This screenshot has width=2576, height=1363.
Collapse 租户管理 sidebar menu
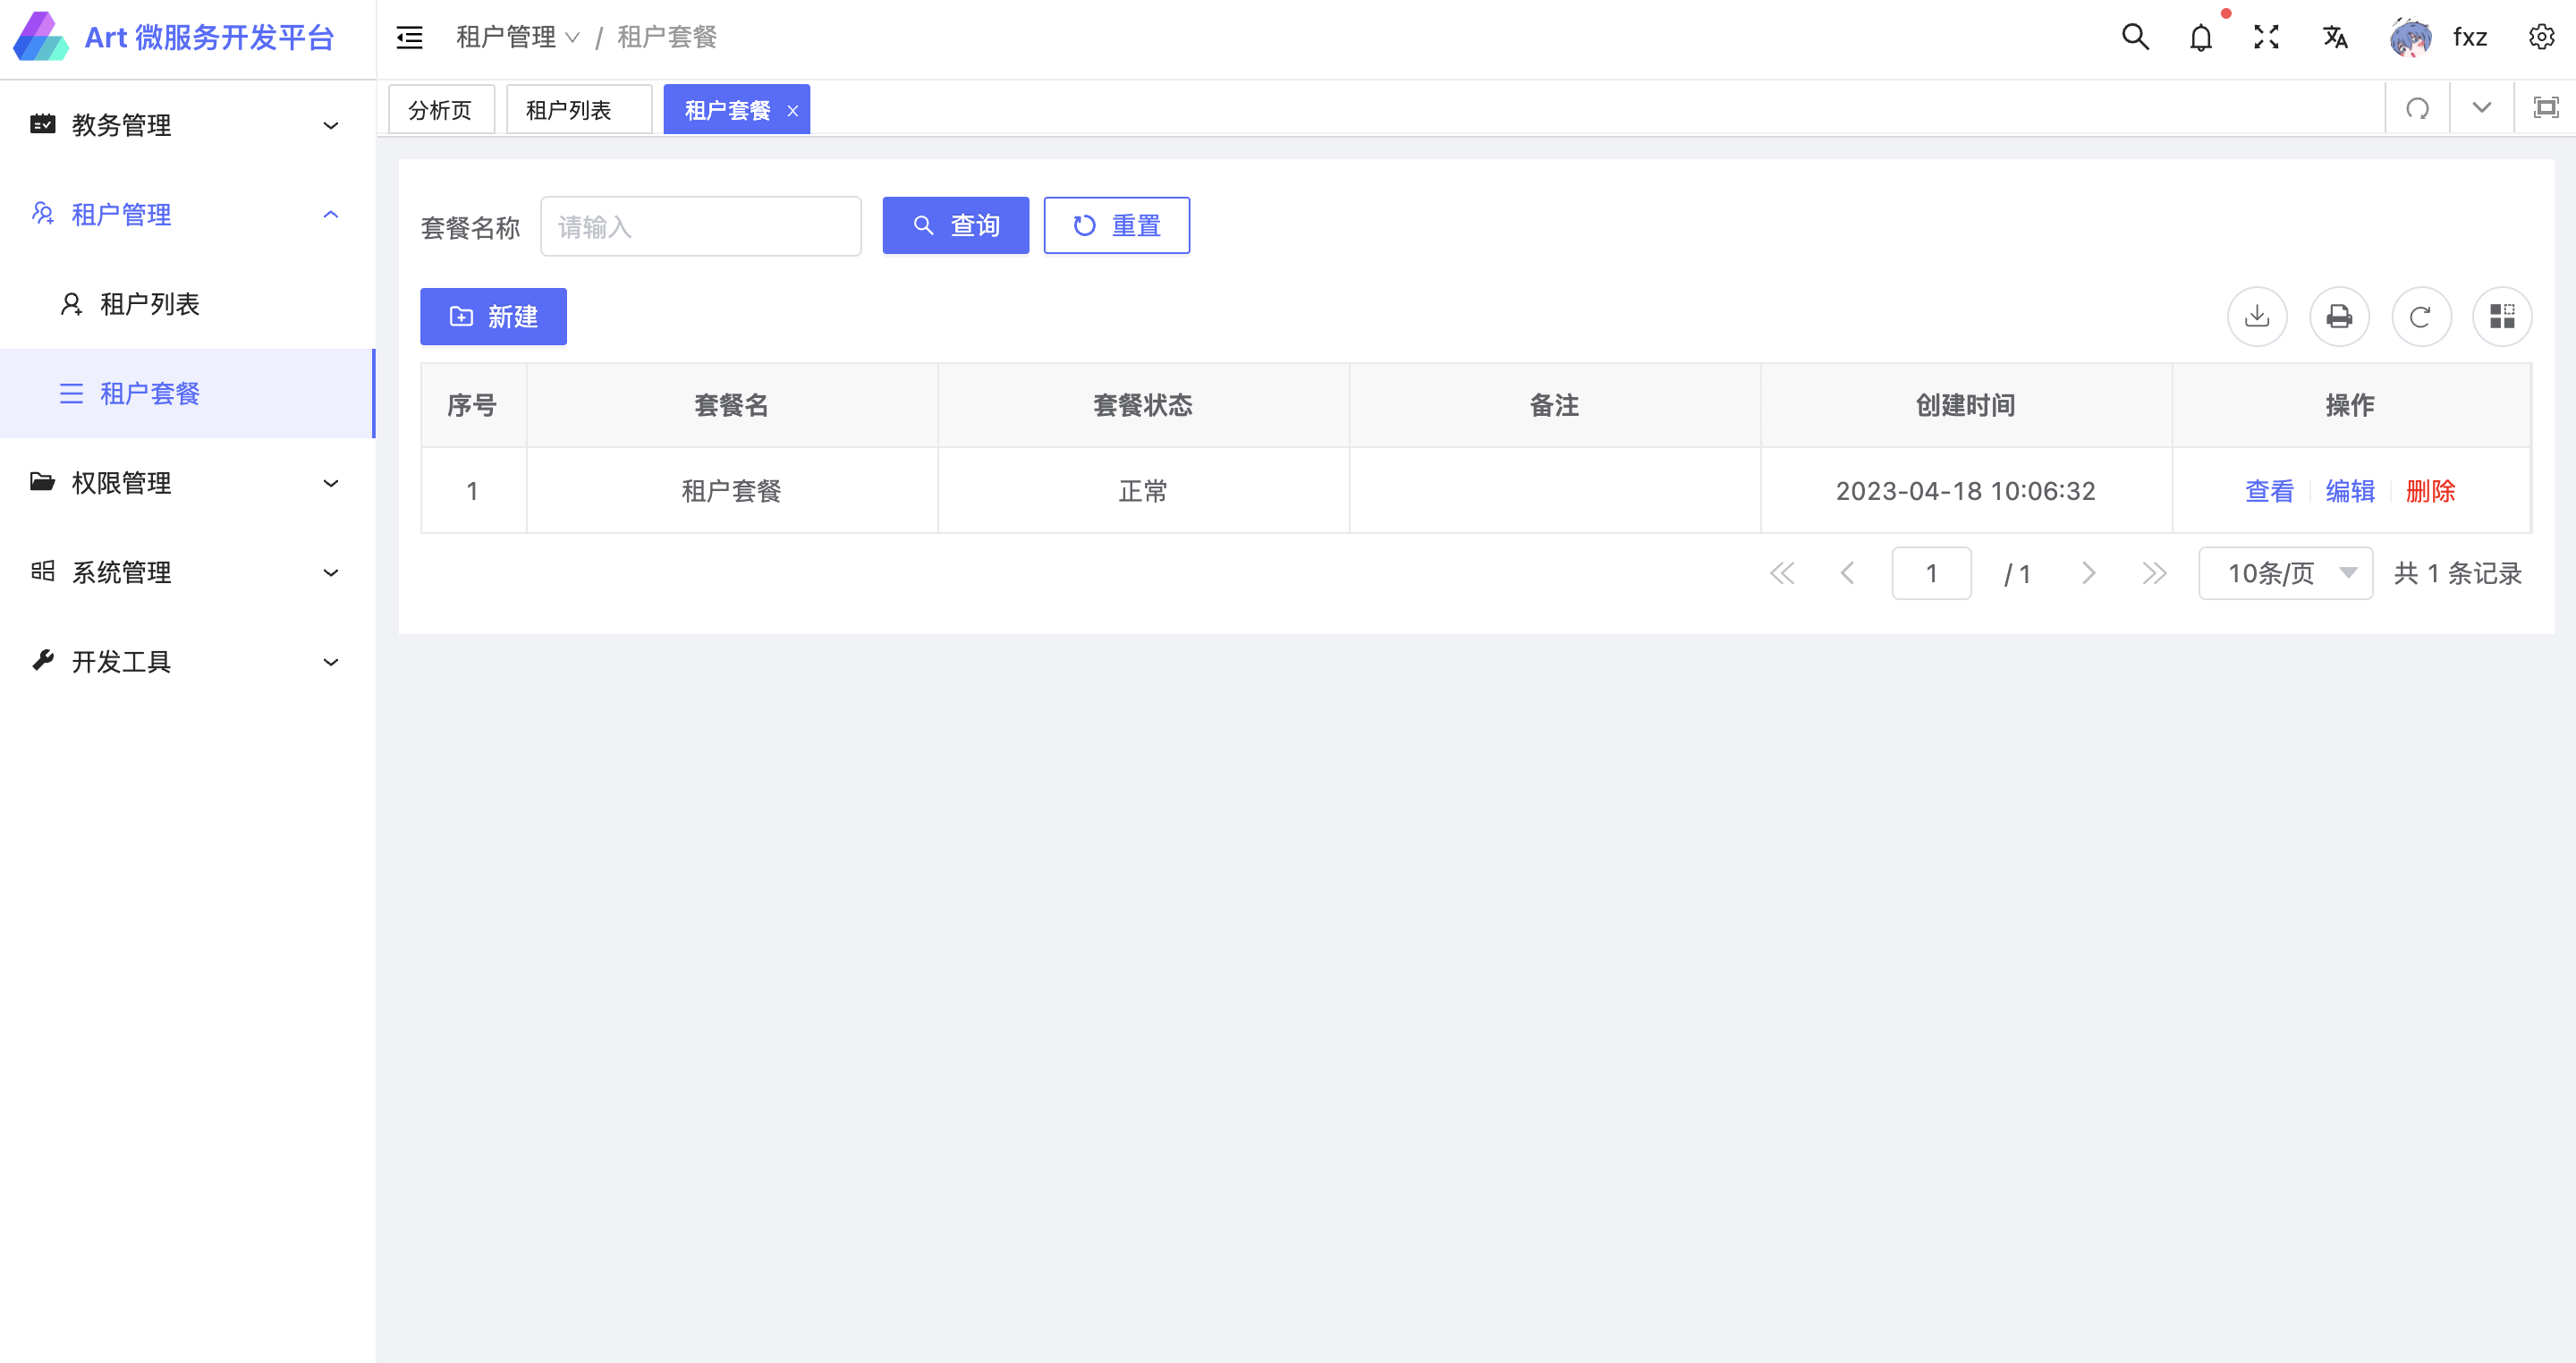187,214
